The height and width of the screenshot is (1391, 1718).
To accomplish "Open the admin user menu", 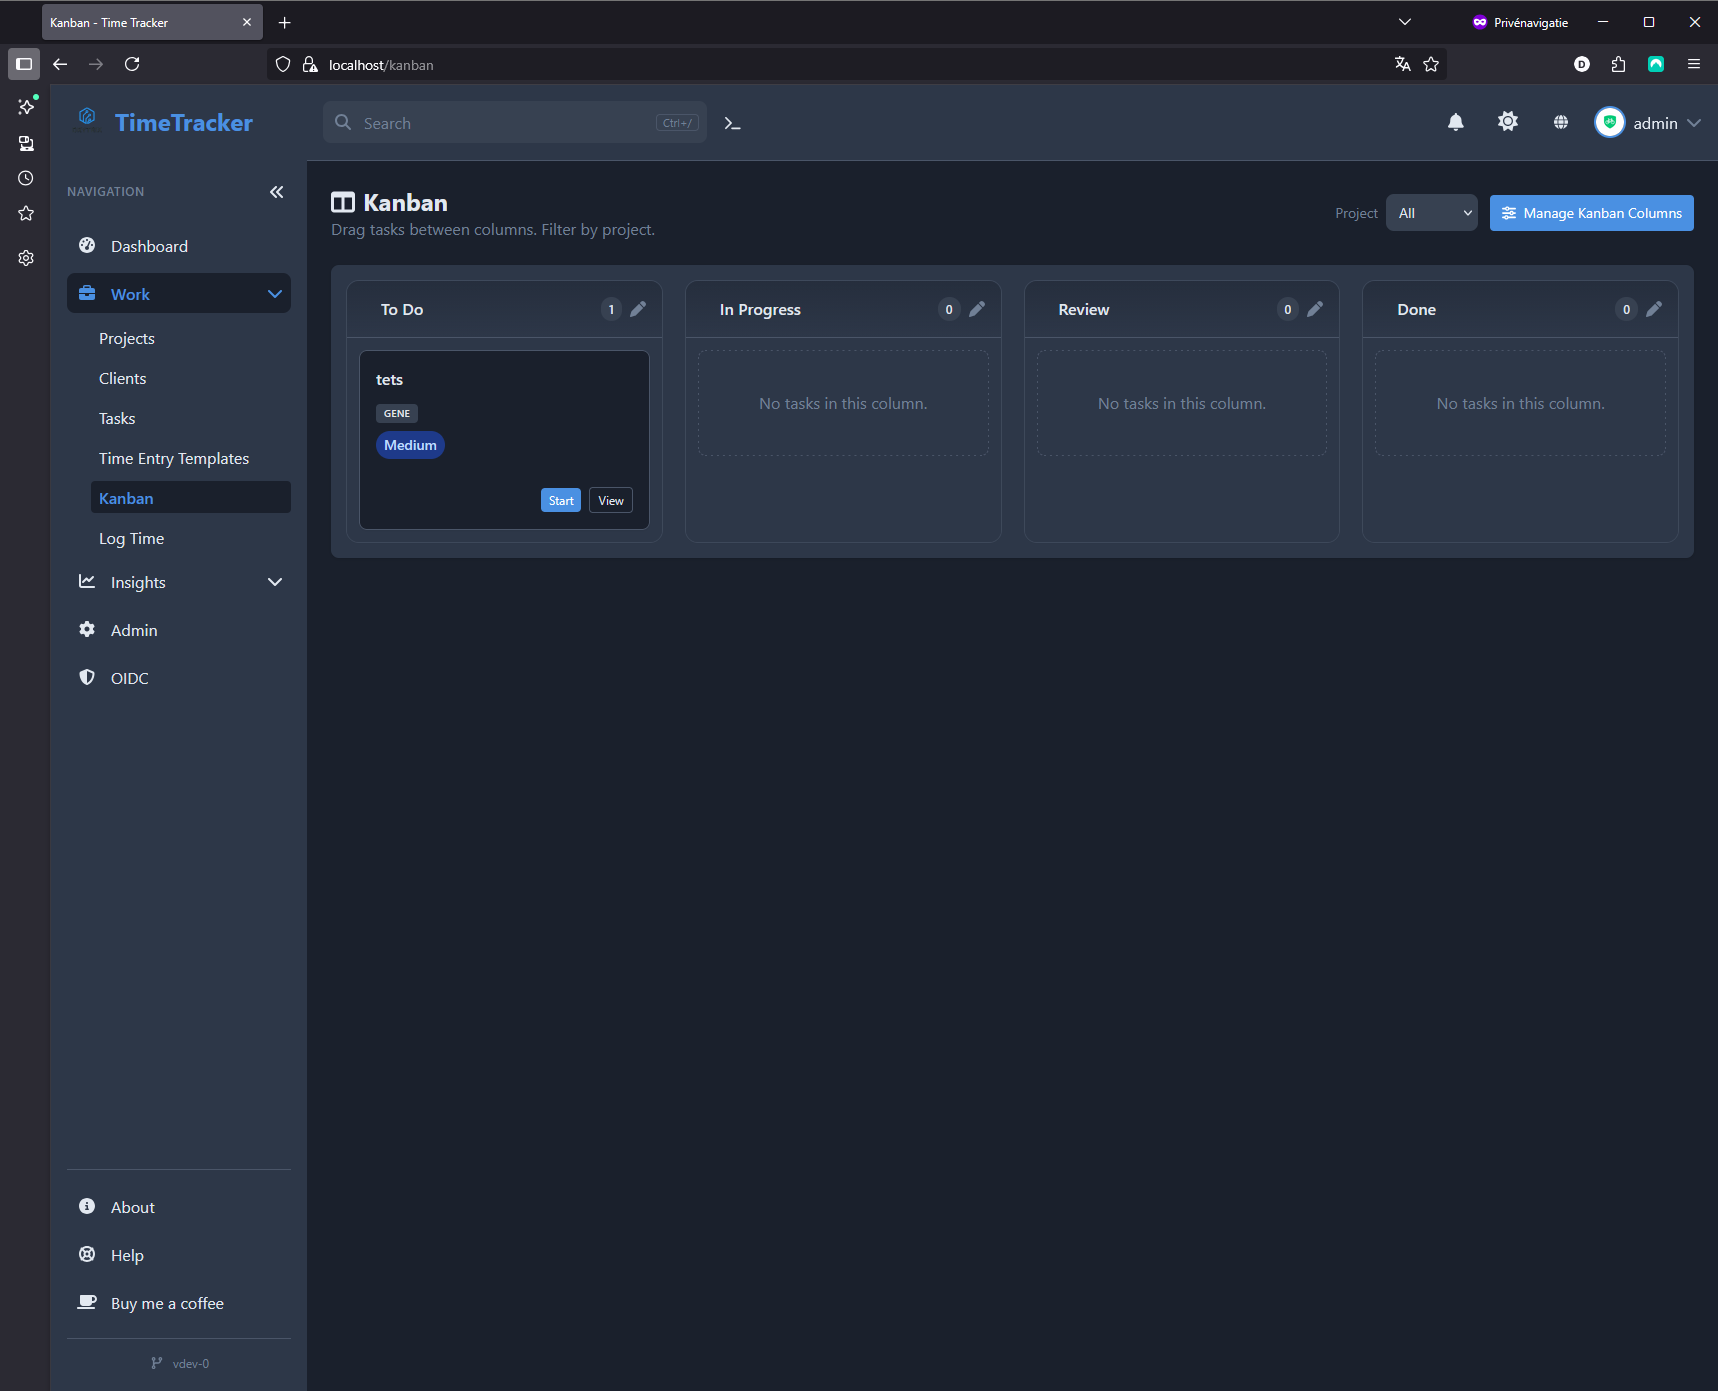I will coord(1648,123).
